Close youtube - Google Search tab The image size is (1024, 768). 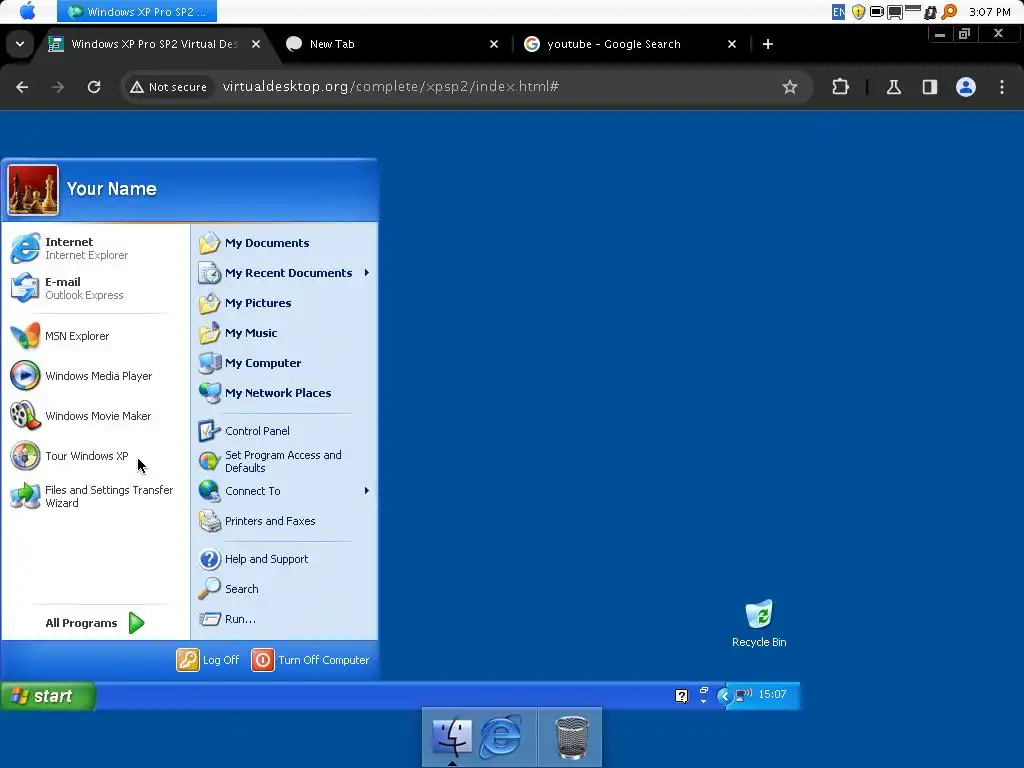(731, 44)
